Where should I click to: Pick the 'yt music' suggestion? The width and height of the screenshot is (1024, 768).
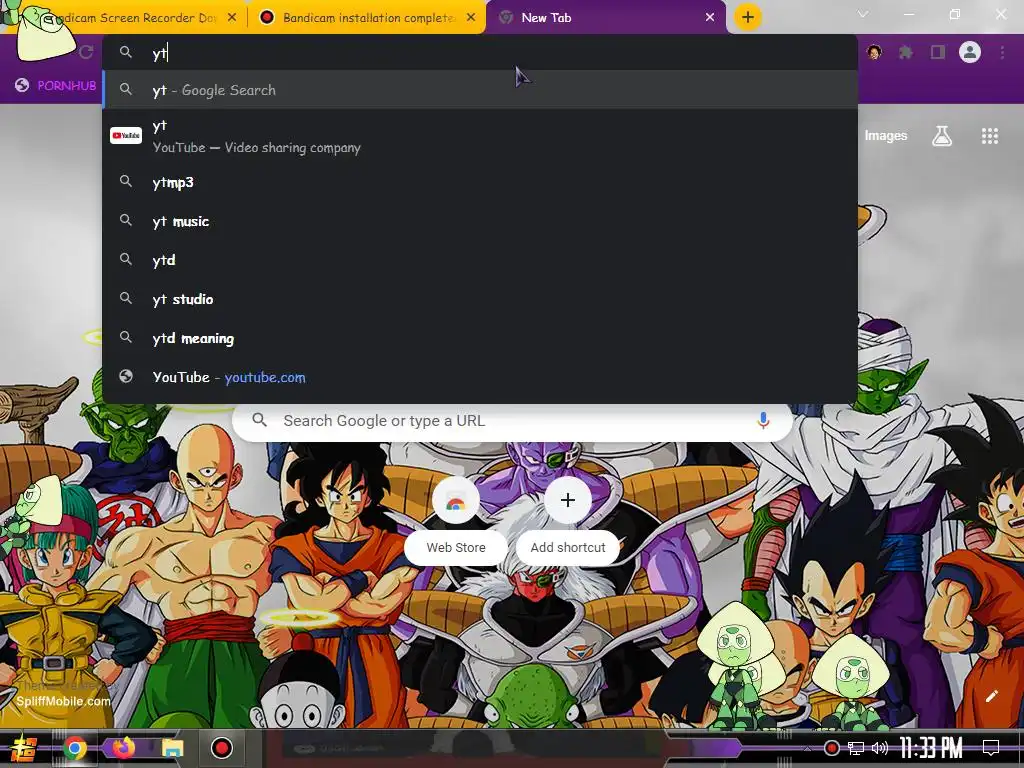(x=479, y=221)
